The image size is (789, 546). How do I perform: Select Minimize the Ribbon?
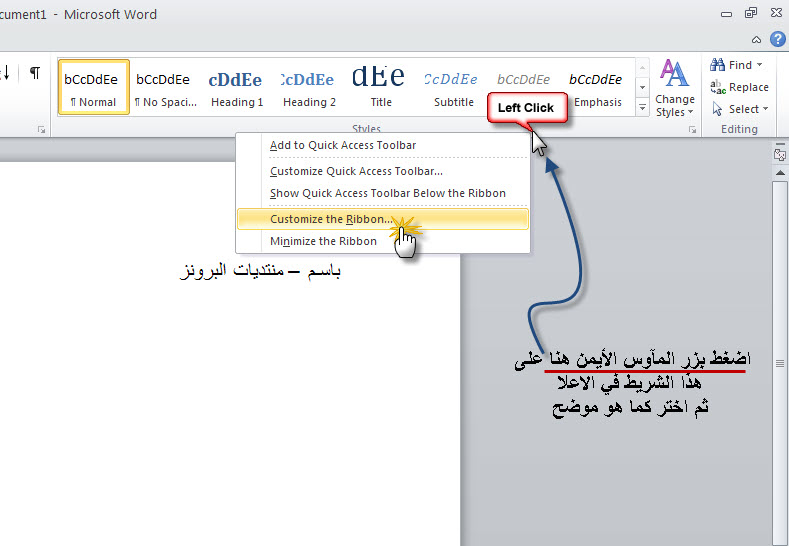[x=383, y=241]
